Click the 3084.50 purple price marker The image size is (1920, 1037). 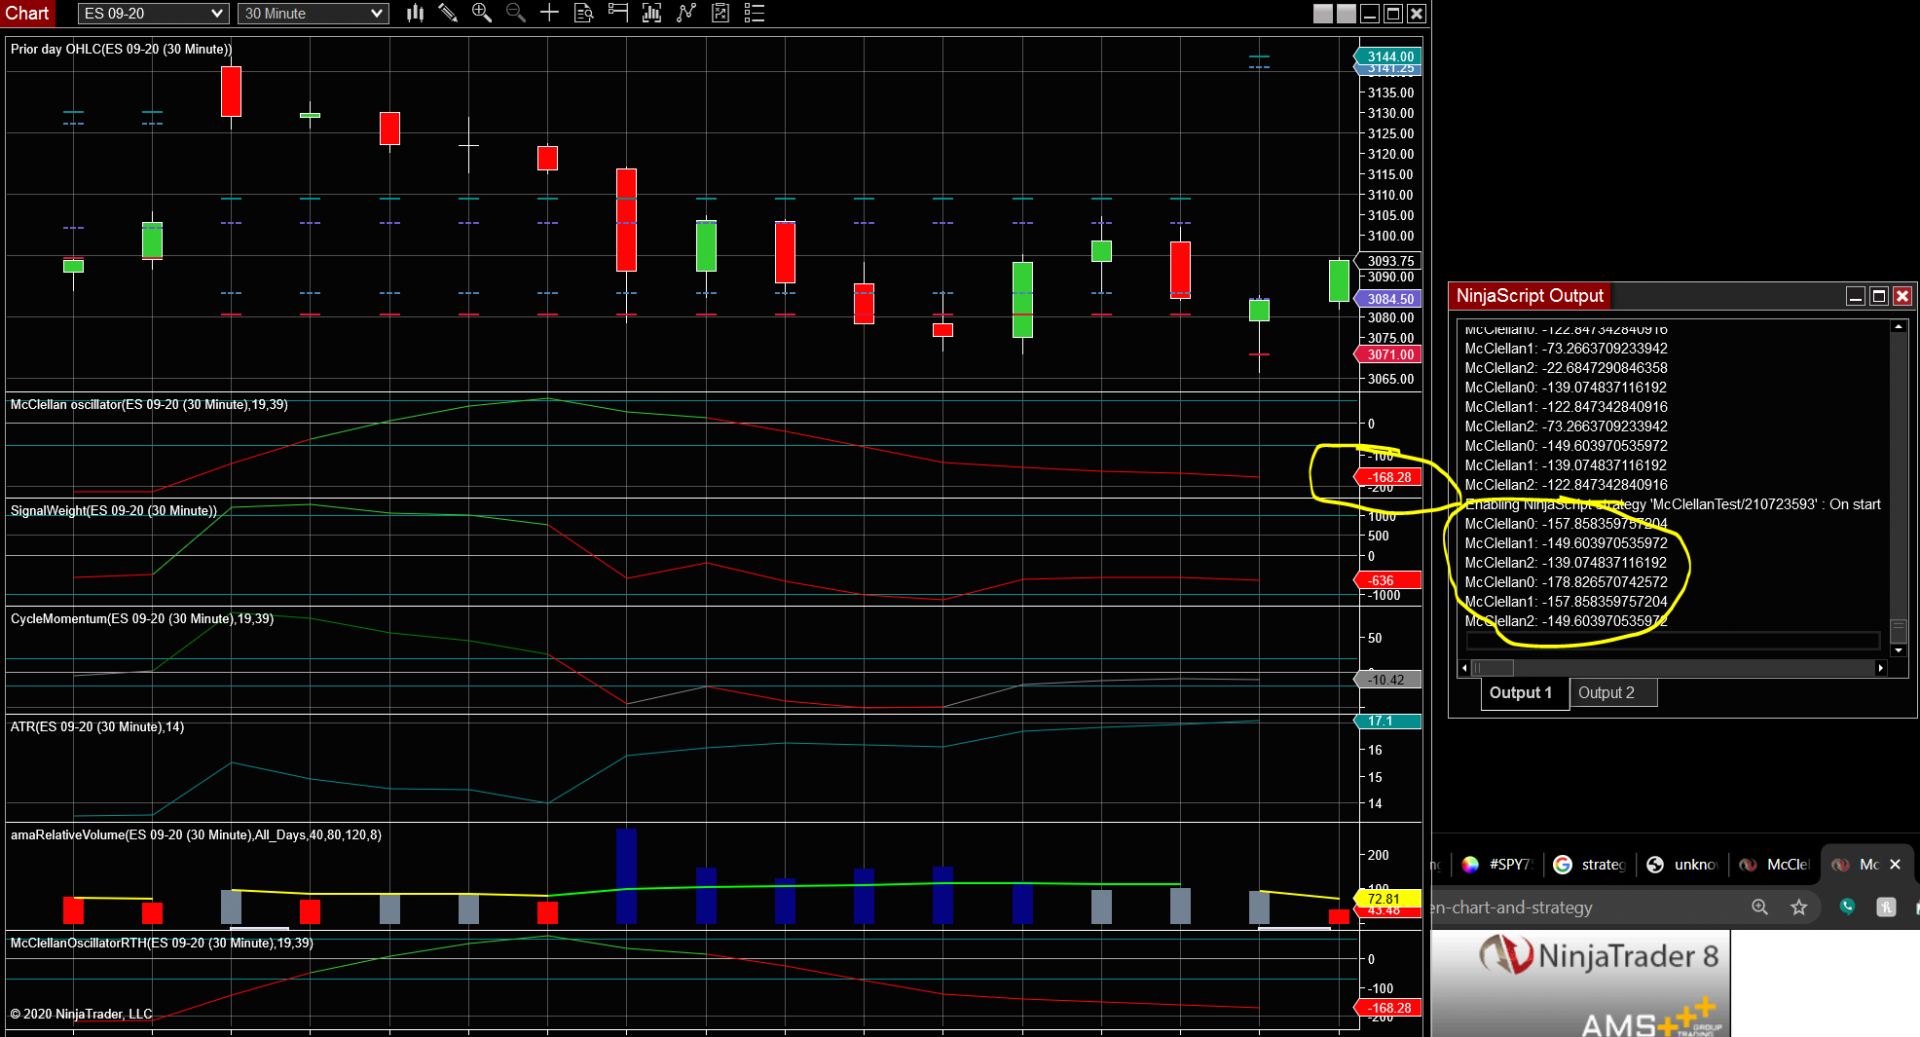click(x=1388, y=299)
